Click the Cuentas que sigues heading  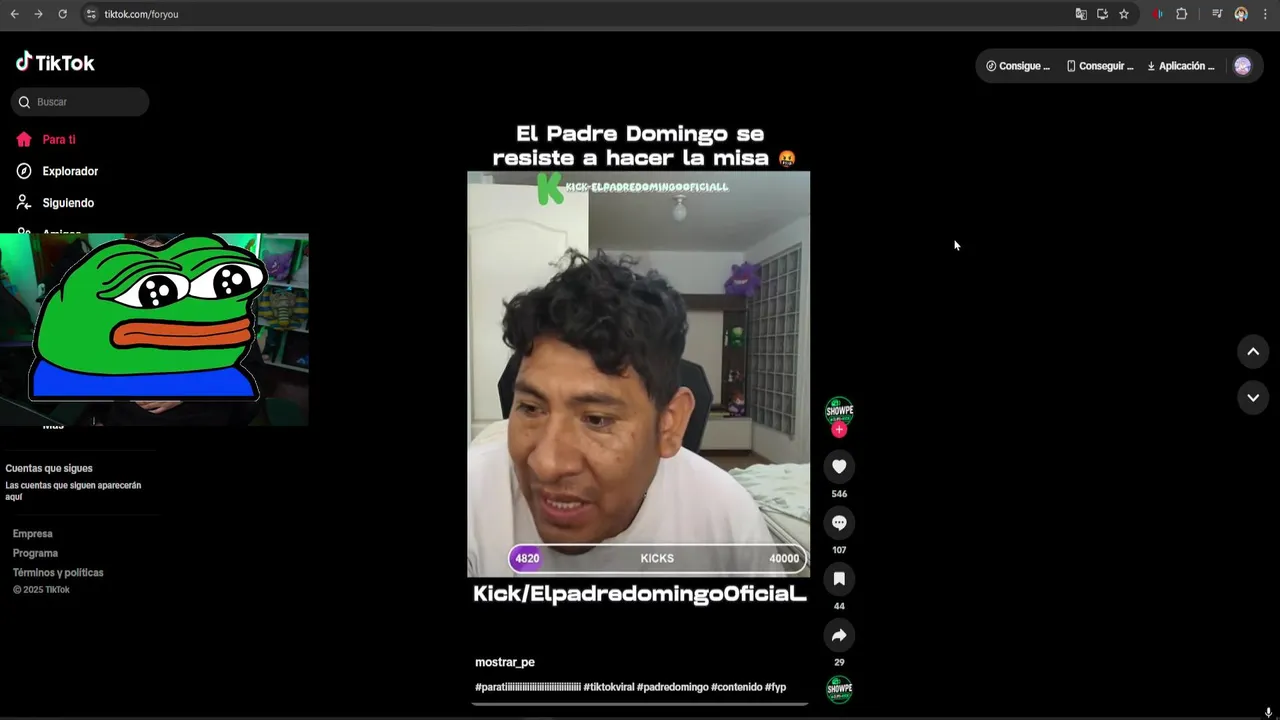[x=49, y=468]
